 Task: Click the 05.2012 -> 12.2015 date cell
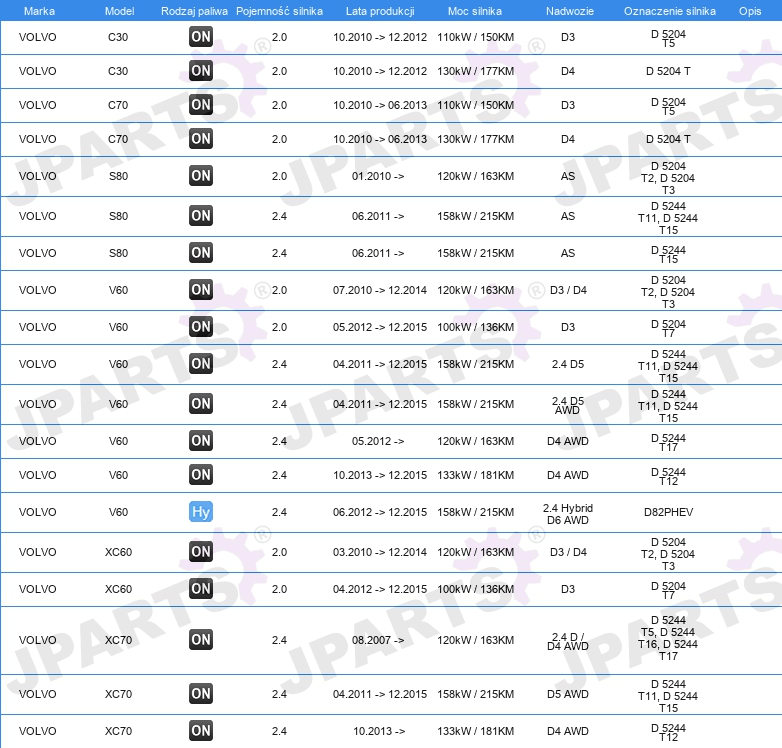(380, 327)
